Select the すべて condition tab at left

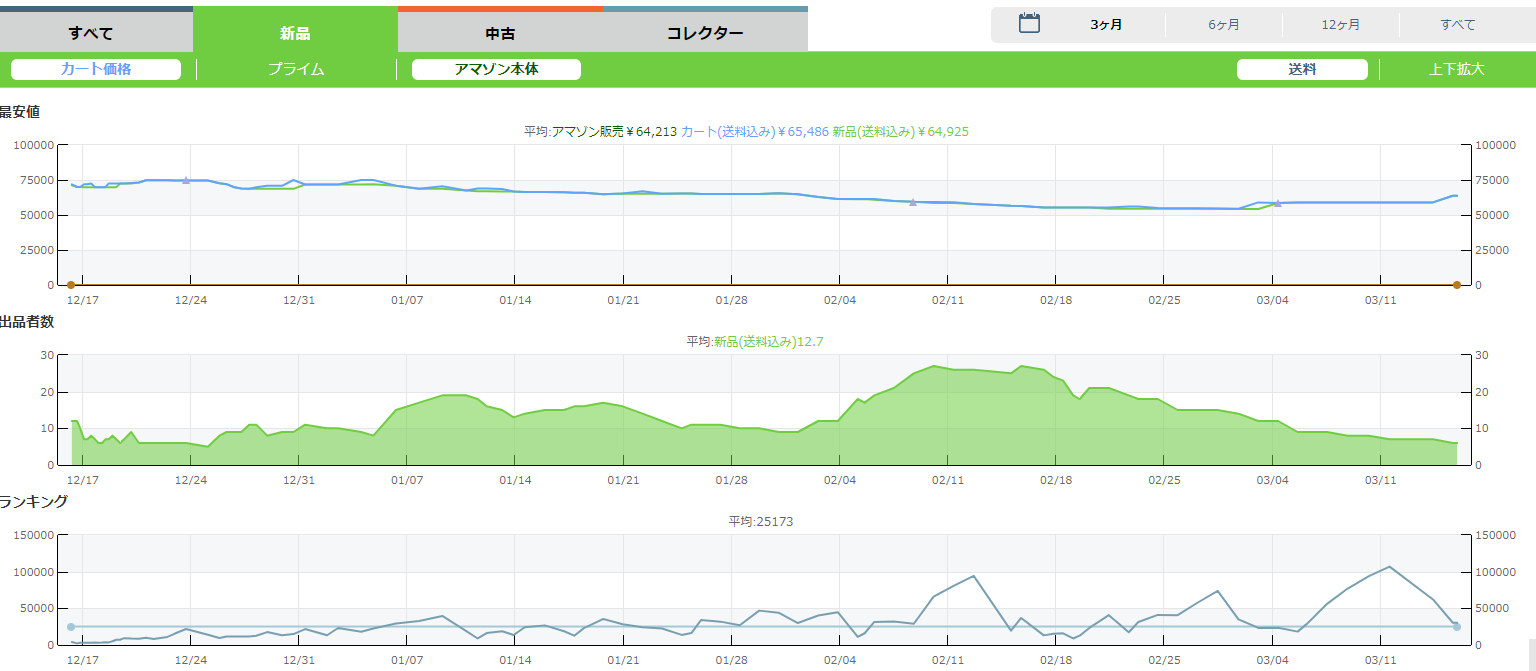click(x=96, y=33)
